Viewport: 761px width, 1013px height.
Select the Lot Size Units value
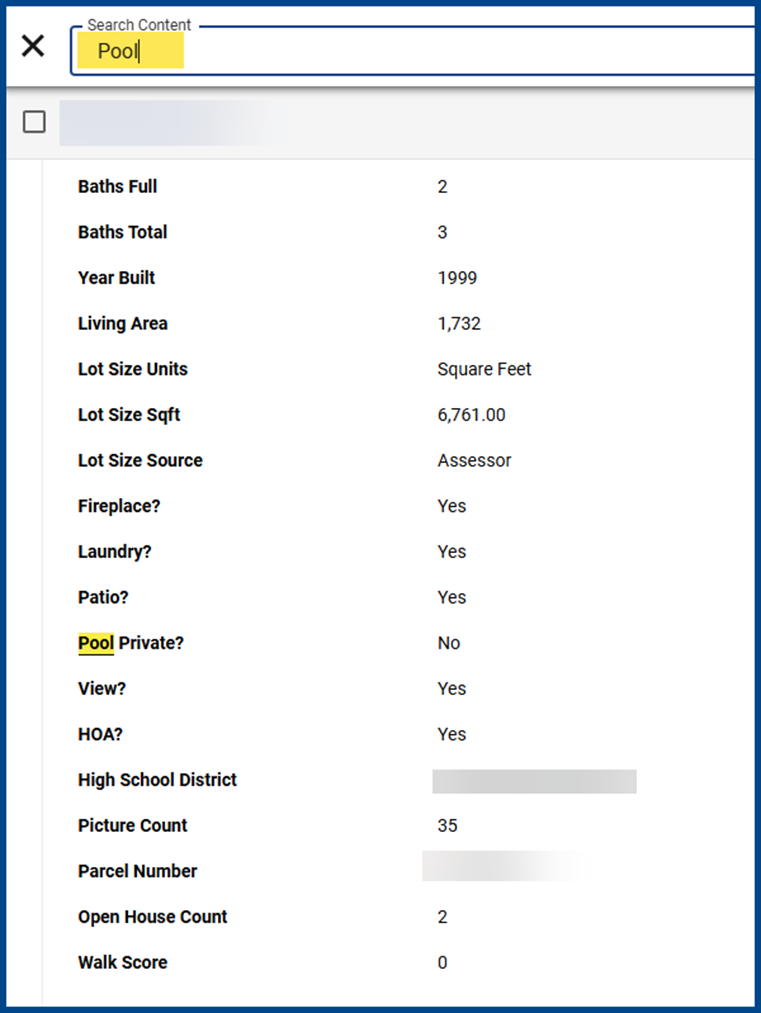pyautogui.click(x=485, y=369)
